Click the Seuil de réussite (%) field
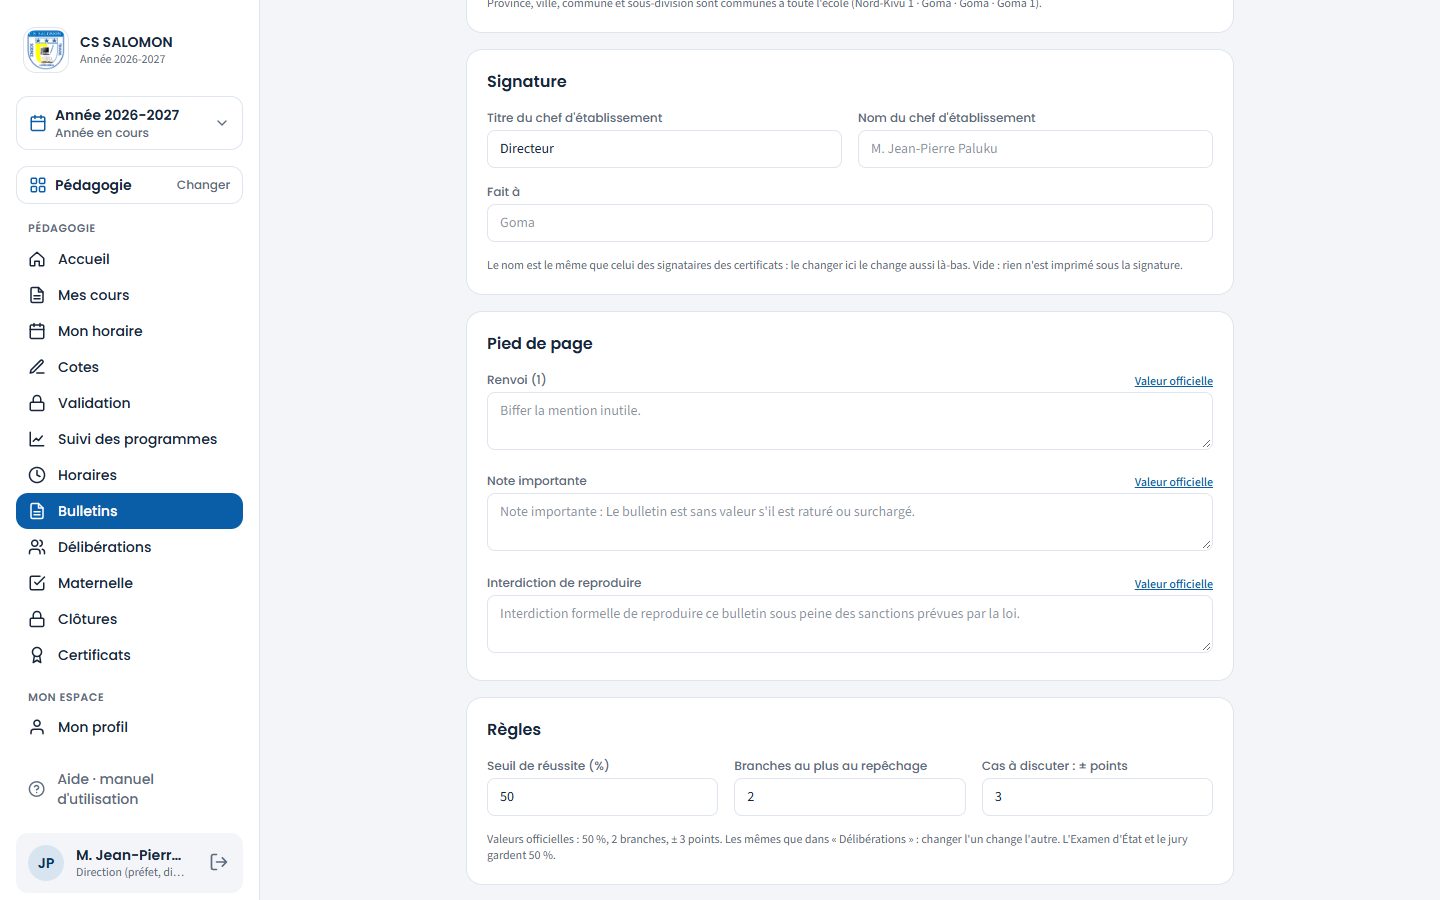 [602, 797]
